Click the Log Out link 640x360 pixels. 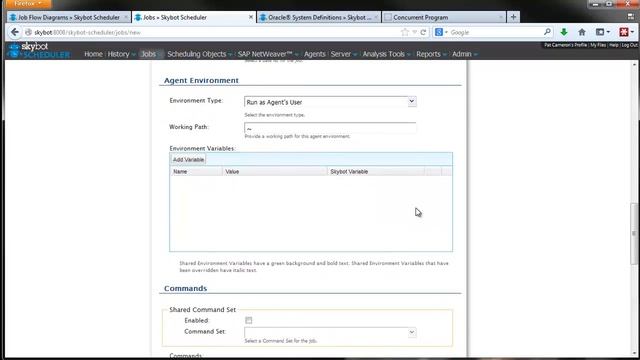629,45
